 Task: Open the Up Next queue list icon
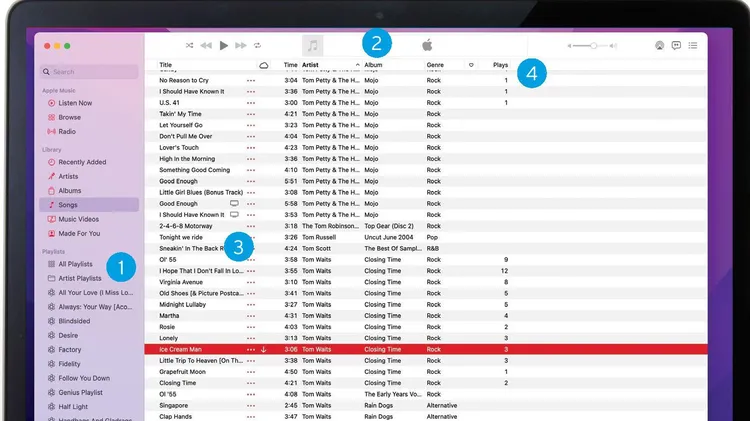(693, 45)
